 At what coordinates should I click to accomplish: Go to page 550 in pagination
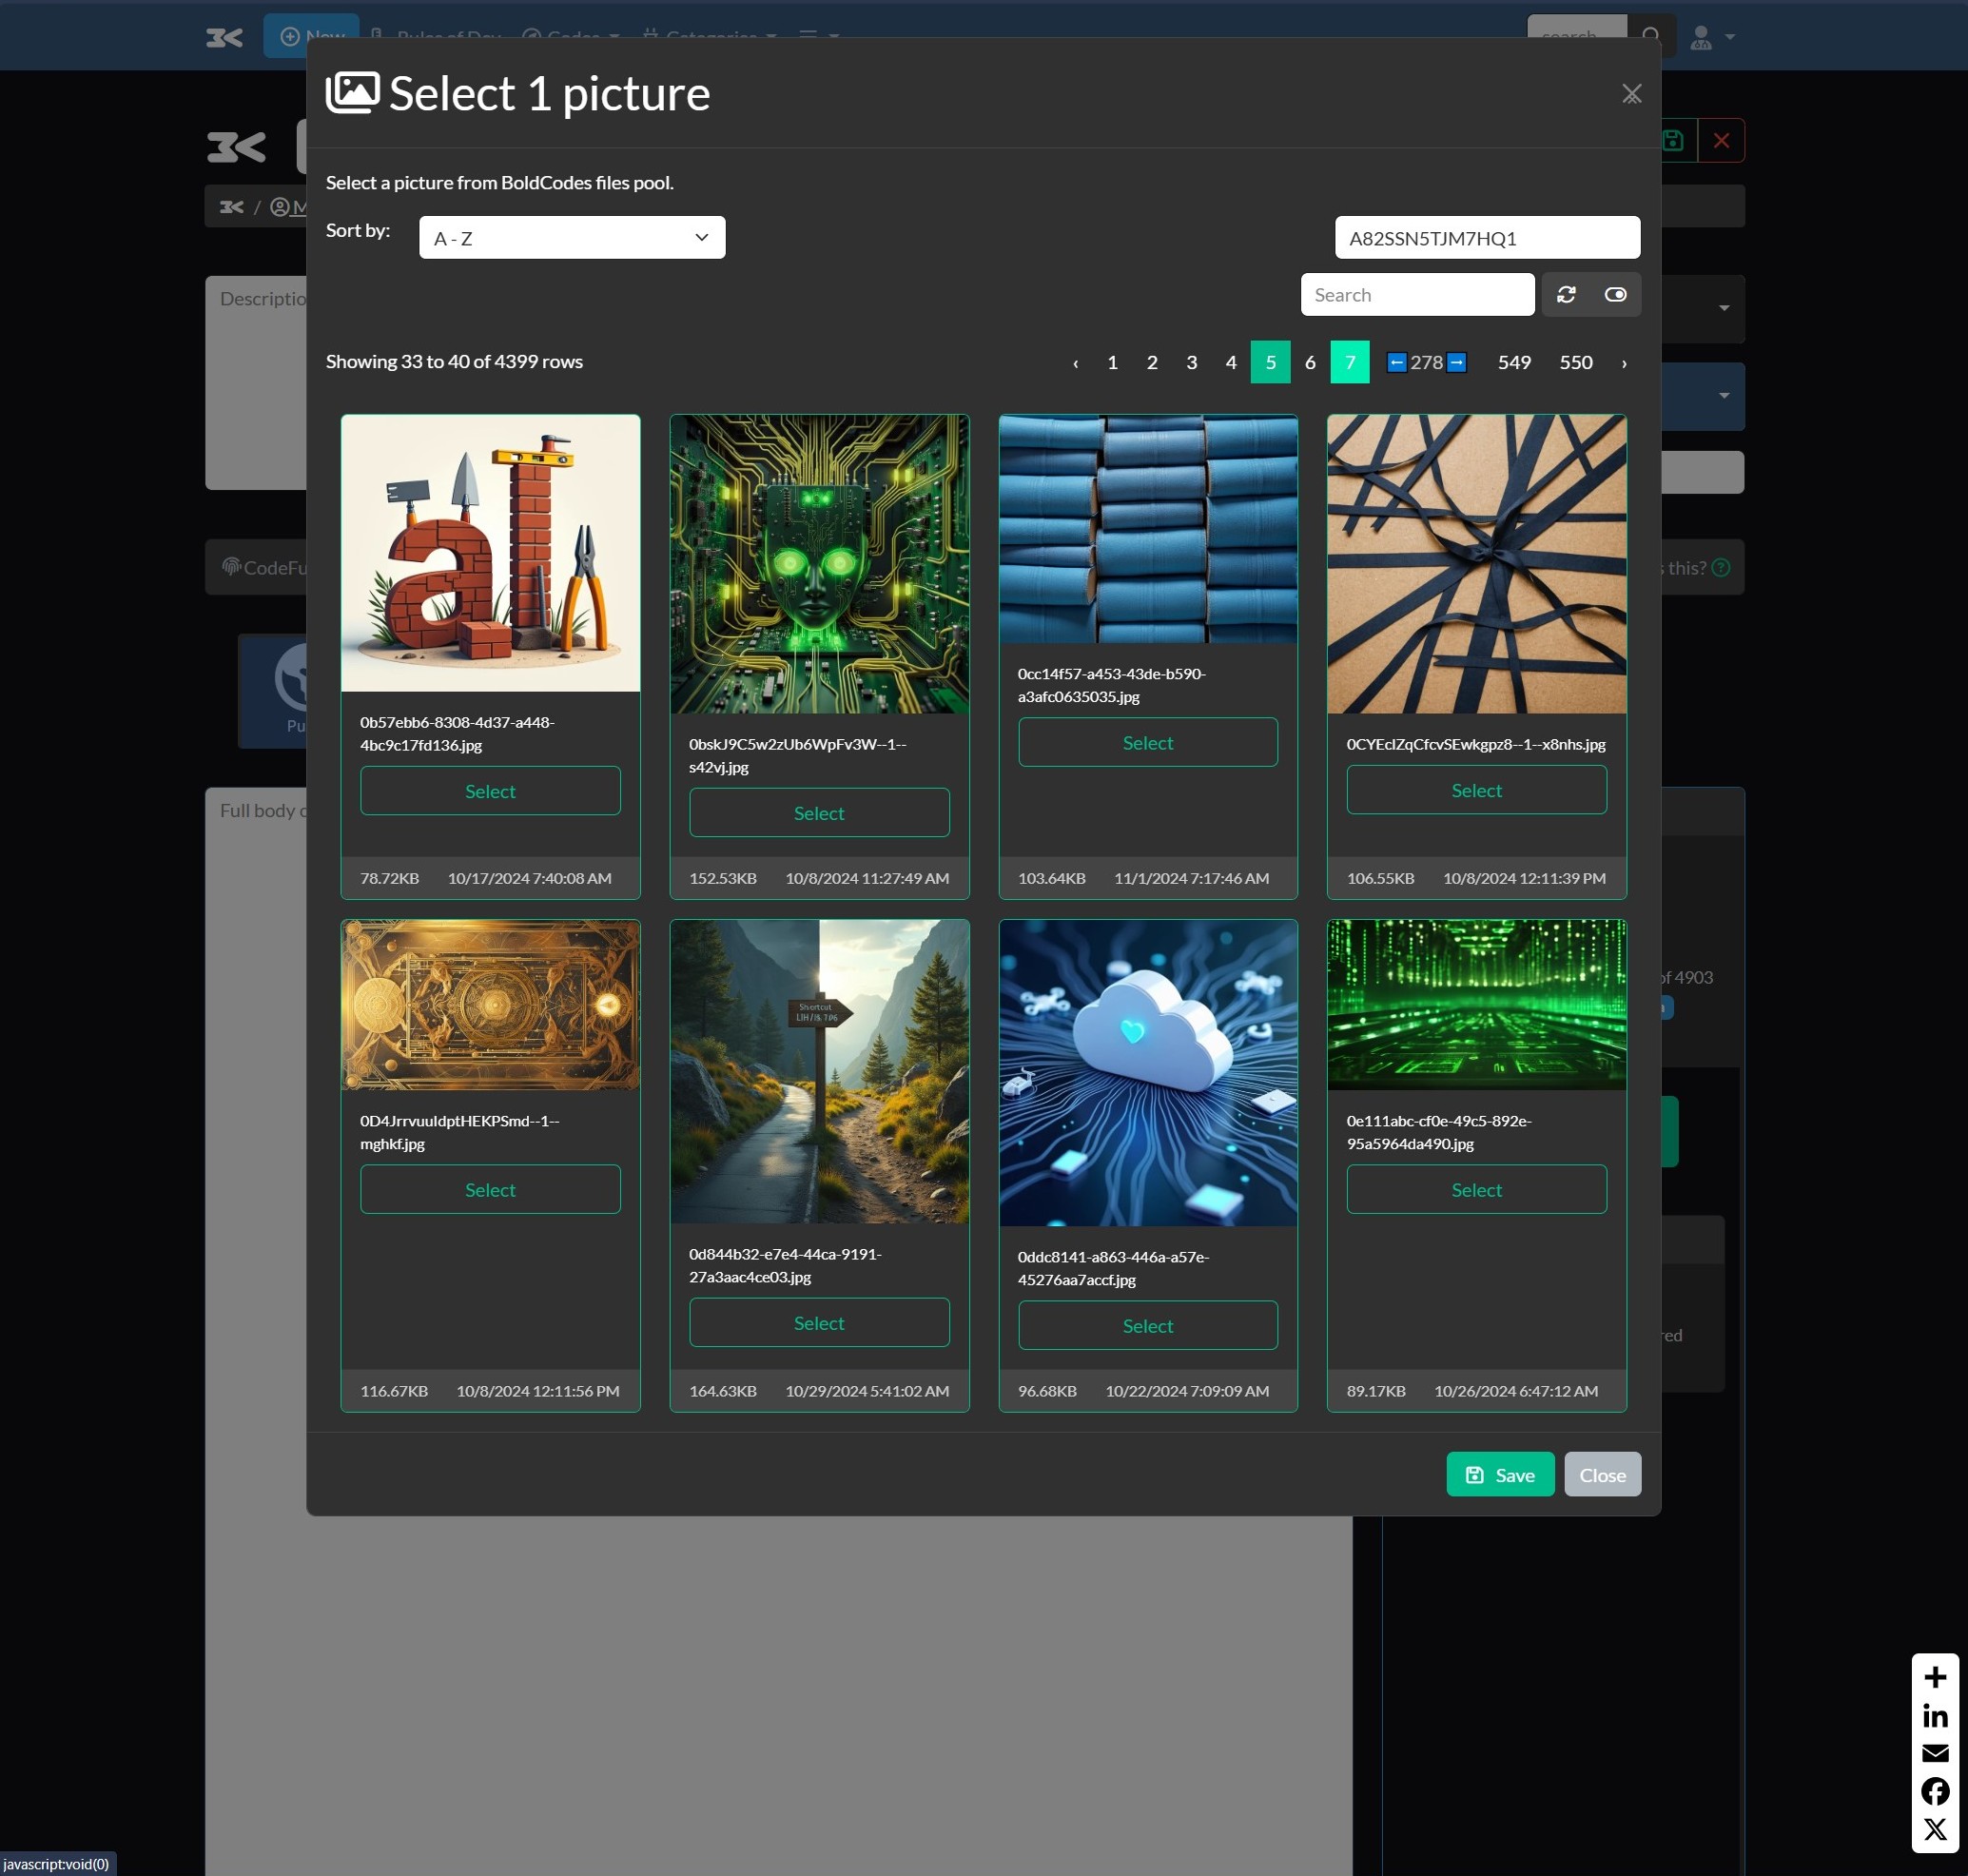pos(1575,362)
